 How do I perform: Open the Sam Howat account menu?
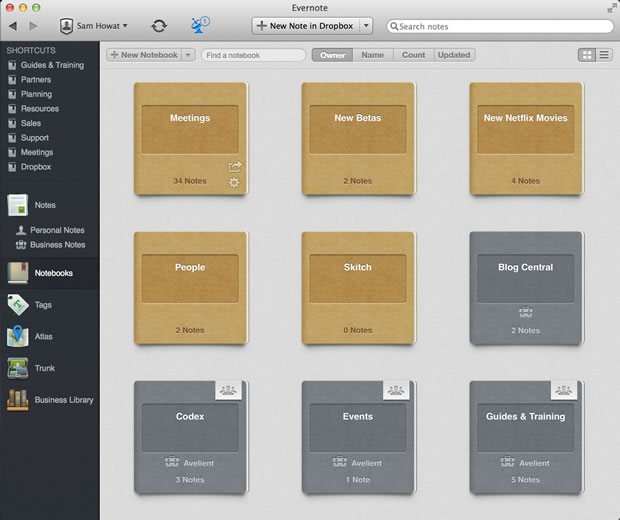93,26
